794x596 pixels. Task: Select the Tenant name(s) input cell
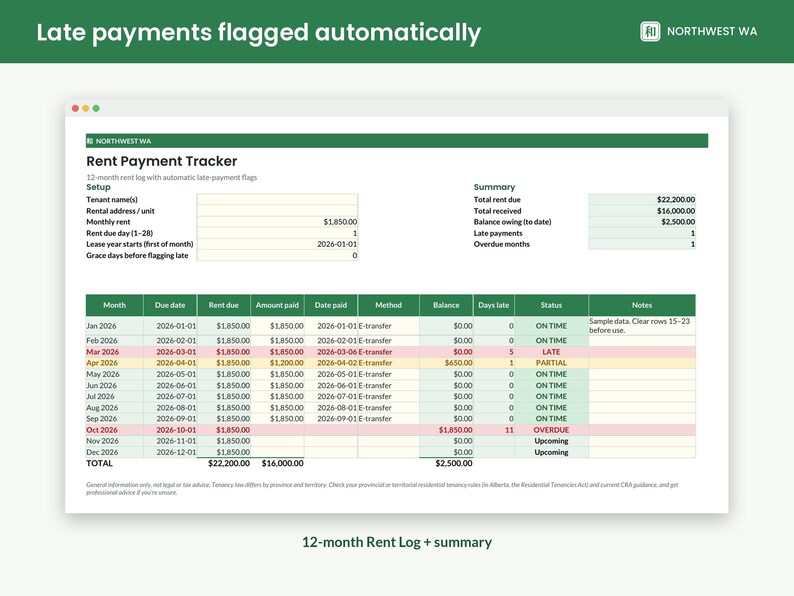[x=277, y=200]
